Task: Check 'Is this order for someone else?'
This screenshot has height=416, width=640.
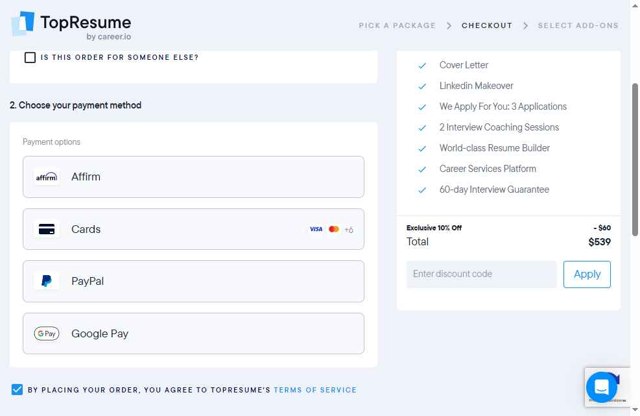Action: (x=30, y=57)
